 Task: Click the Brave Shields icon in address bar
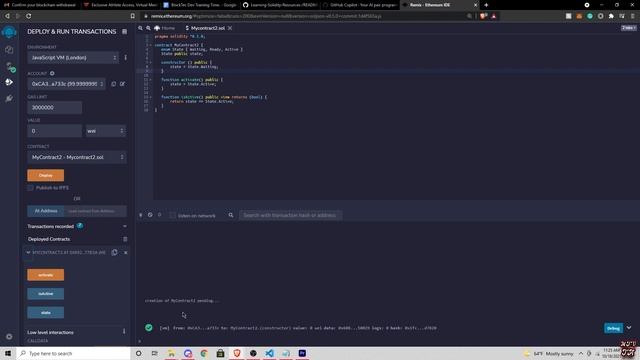(484, 16)
